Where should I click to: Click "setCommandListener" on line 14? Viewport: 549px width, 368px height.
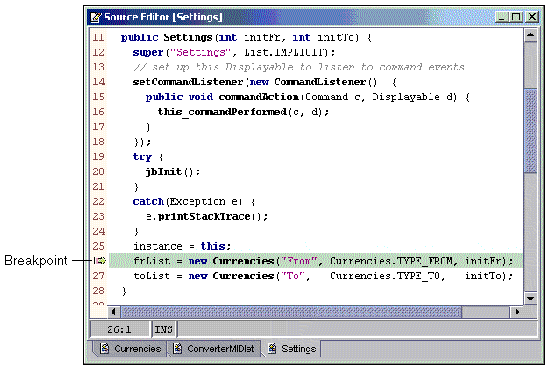(188, 82)
